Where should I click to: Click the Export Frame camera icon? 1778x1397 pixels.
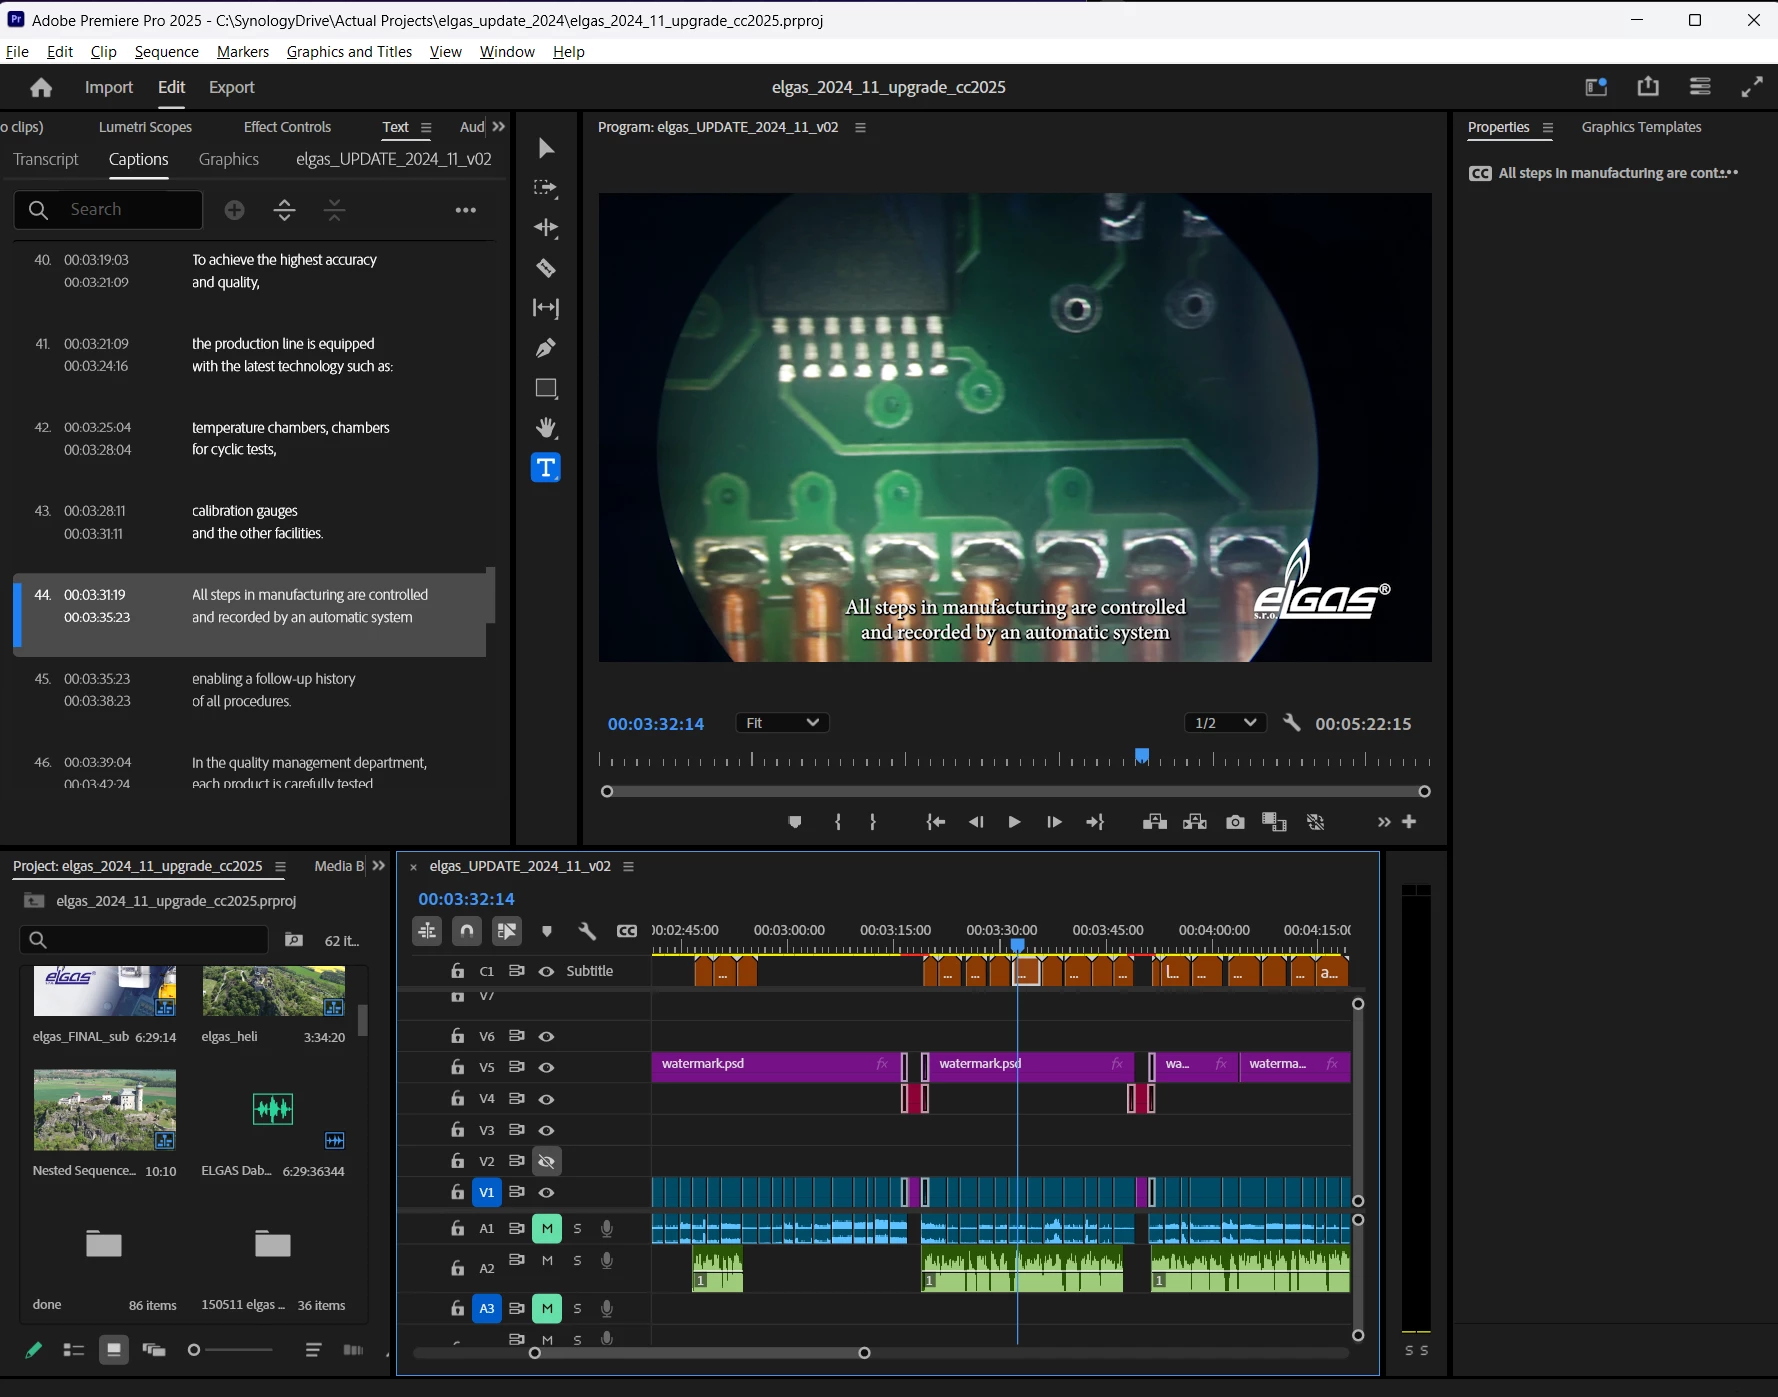coord(1235,822)
